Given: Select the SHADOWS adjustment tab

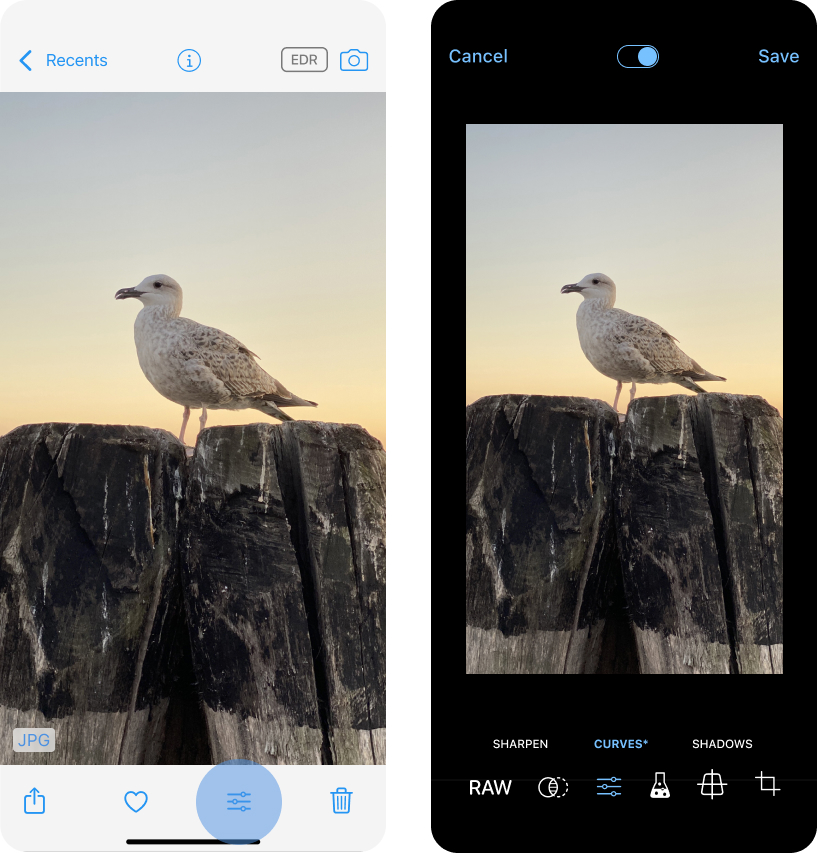Looking at the screenshot, I should point(722,744).
